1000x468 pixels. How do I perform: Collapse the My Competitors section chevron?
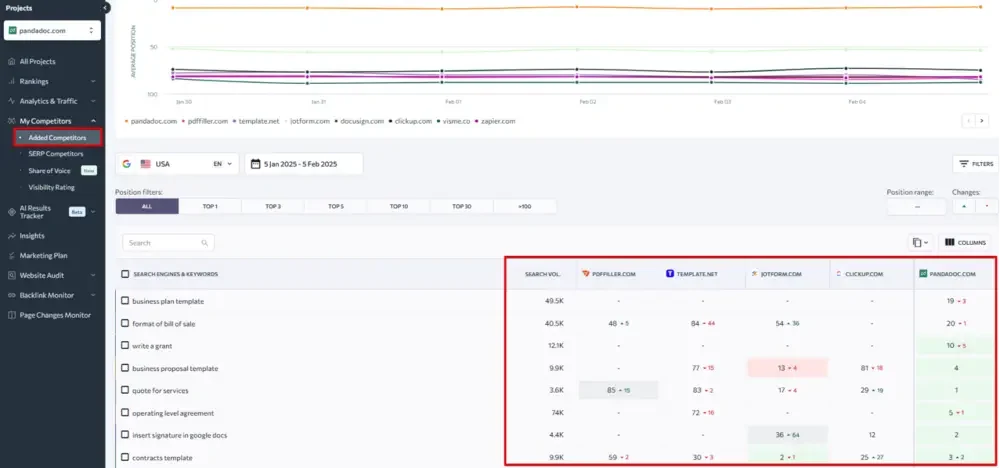[x=93, y=121]
